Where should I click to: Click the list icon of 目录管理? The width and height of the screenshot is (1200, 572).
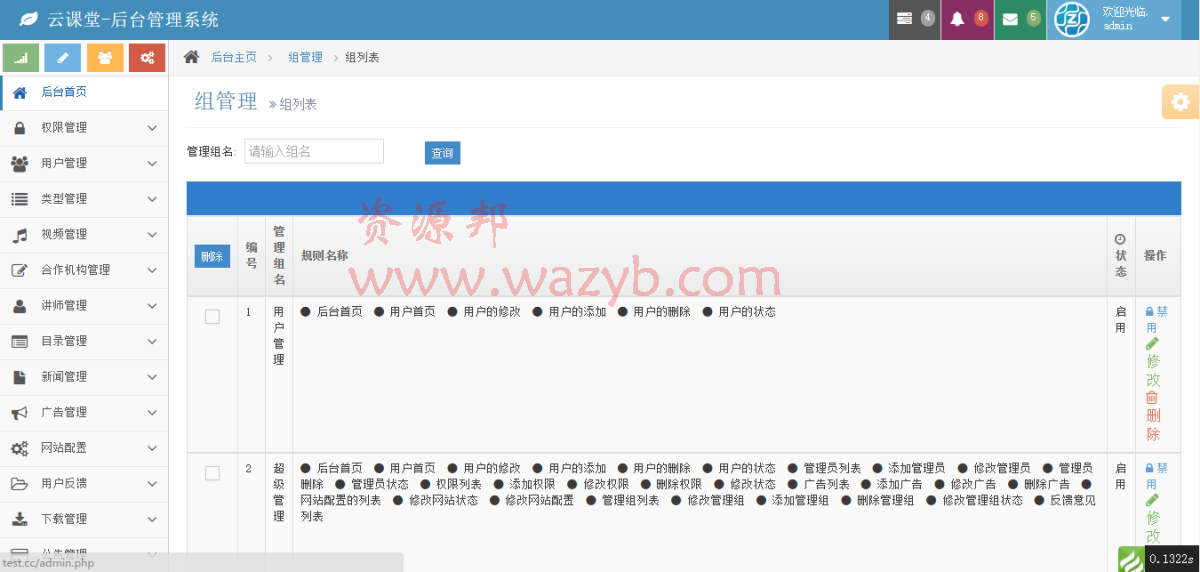[19, 341]
